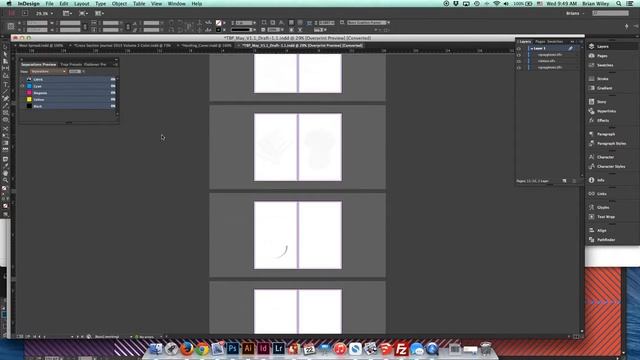Open FileZilla from the Dock
The image size is (640, 360).
[401, 349]
